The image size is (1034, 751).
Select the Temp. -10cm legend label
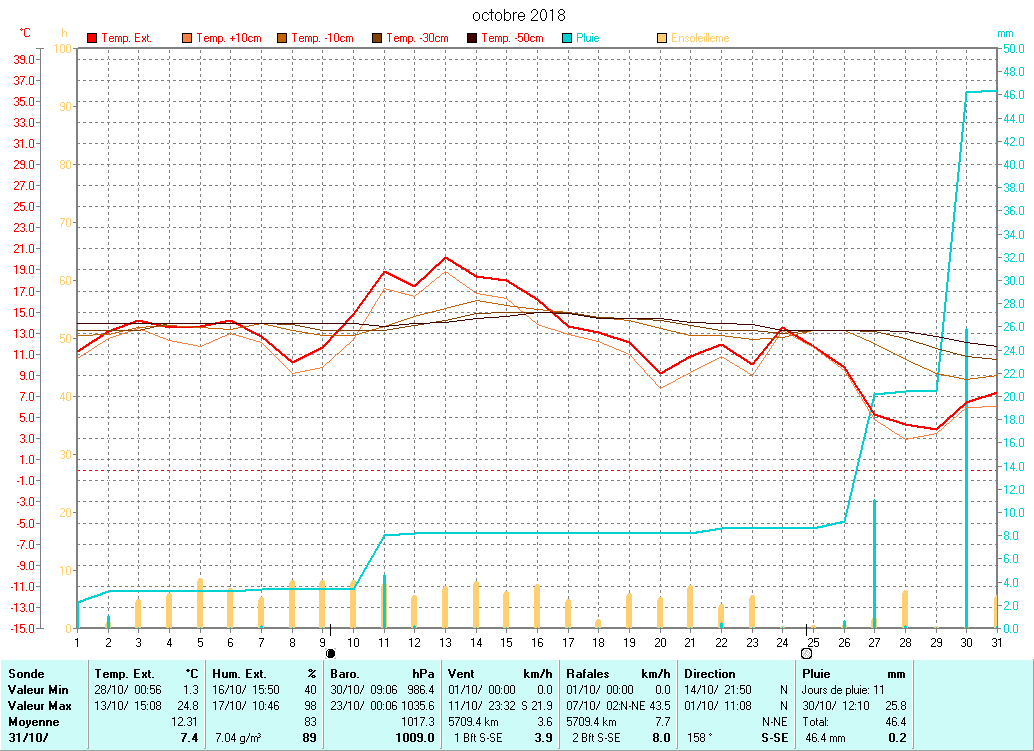point(322,38)
